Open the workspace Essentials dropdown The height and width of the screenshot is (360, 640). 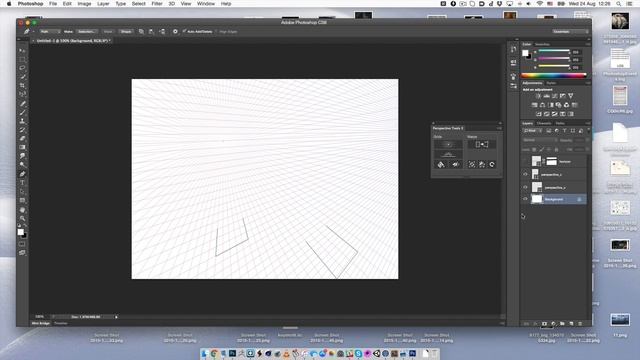click(x=570, y=31)
